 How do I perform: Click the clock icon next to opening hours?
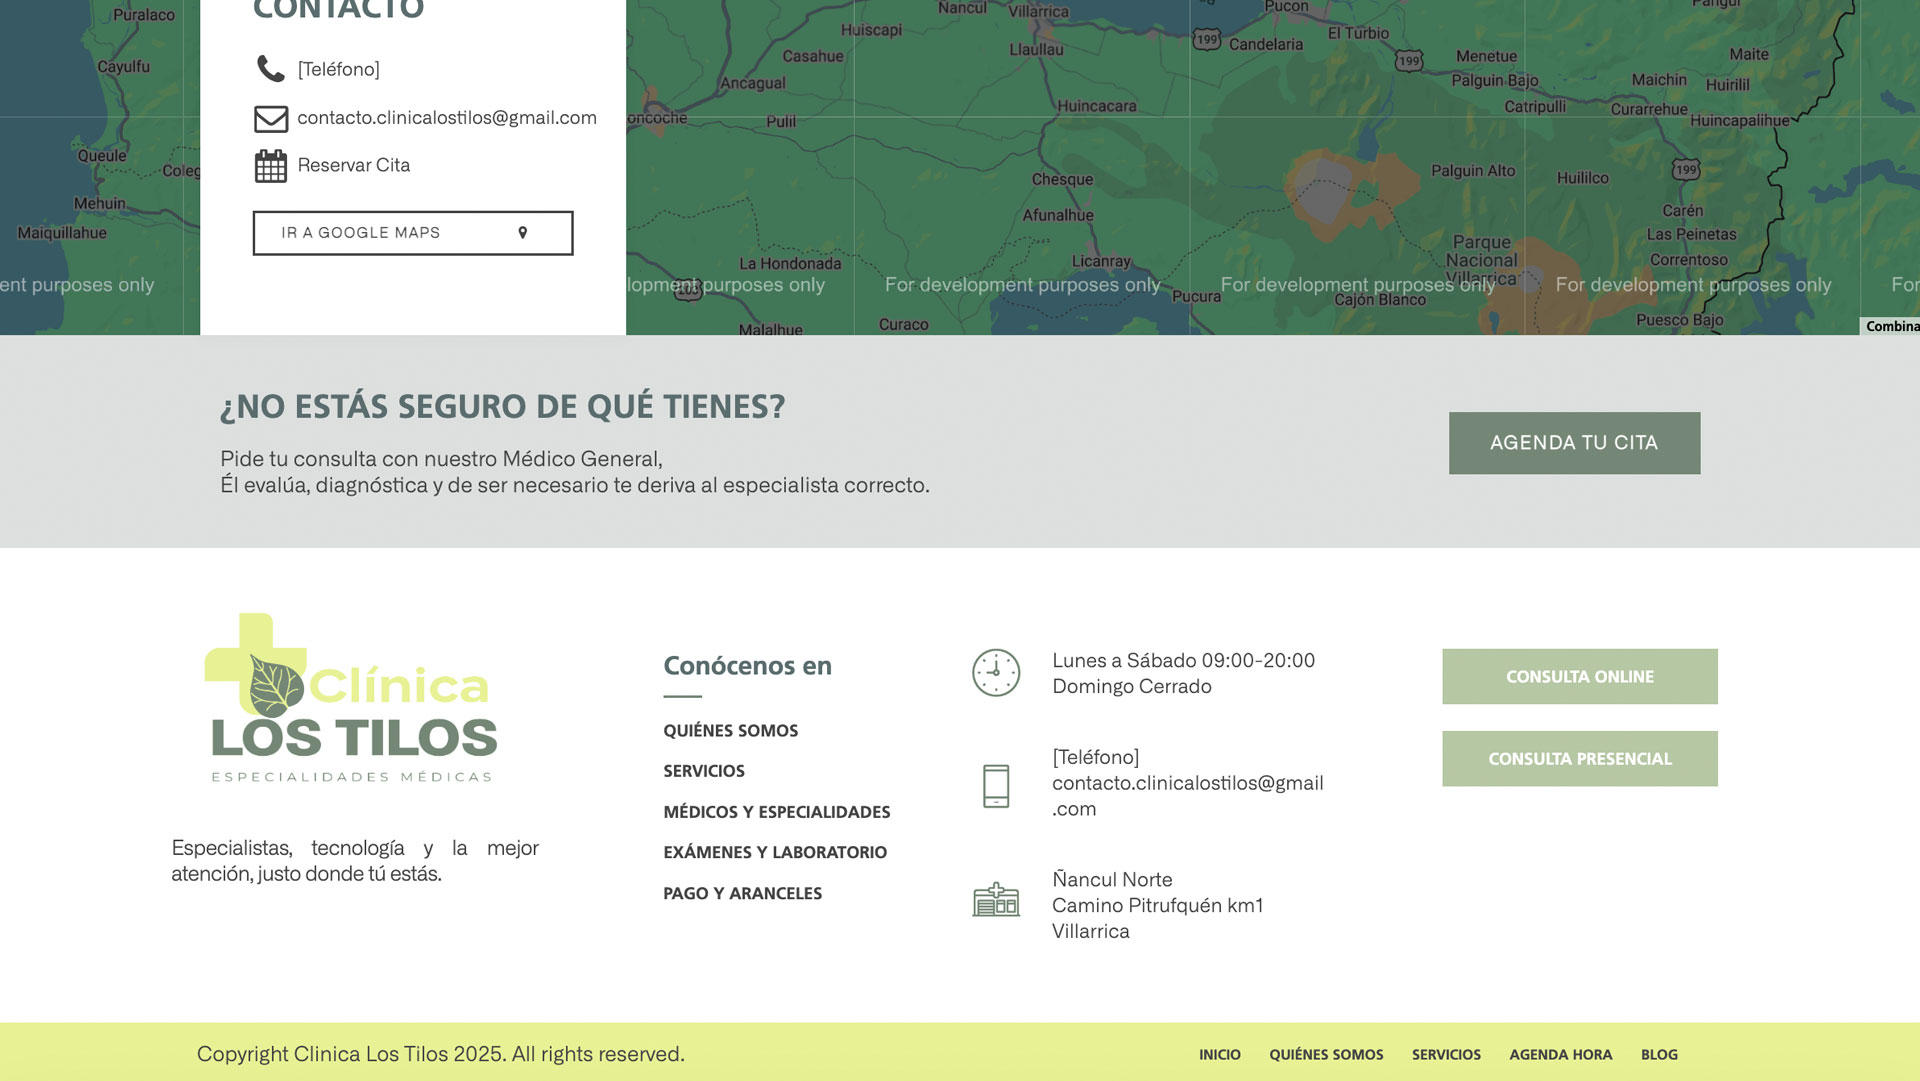[x=995, y=673]
